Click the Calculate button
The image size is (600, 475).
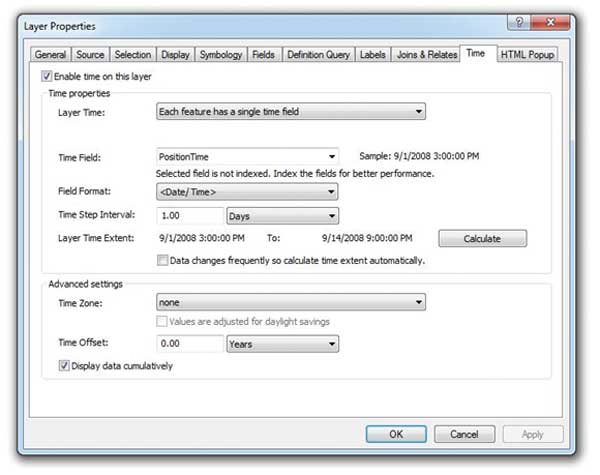(x=483, y=238)
